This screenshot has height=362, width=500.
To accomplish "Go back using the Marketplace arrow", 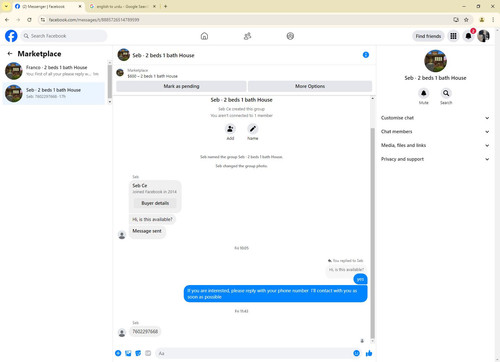I will 10,53.
